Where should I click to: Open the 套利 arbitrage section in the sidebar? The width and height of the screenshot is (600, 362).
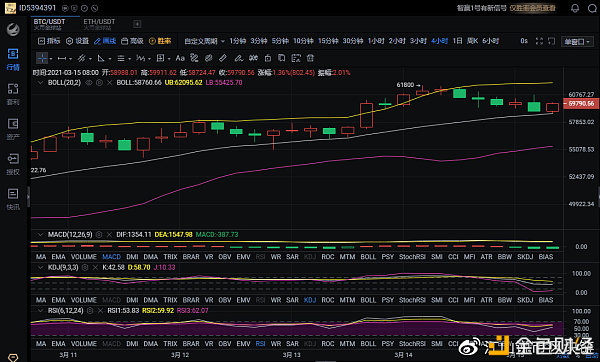(13, 94)
